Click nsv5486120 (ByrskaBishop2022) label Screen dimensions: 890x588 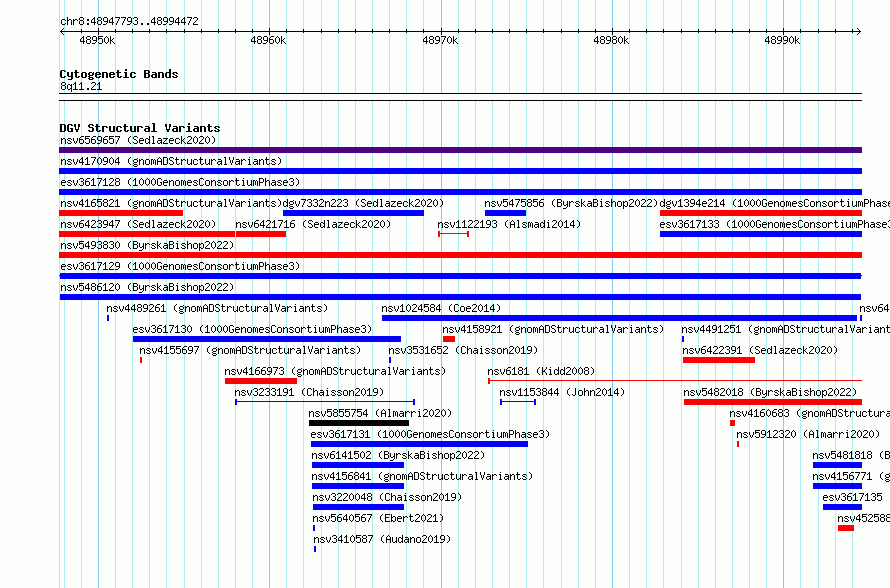coord(147,287)
